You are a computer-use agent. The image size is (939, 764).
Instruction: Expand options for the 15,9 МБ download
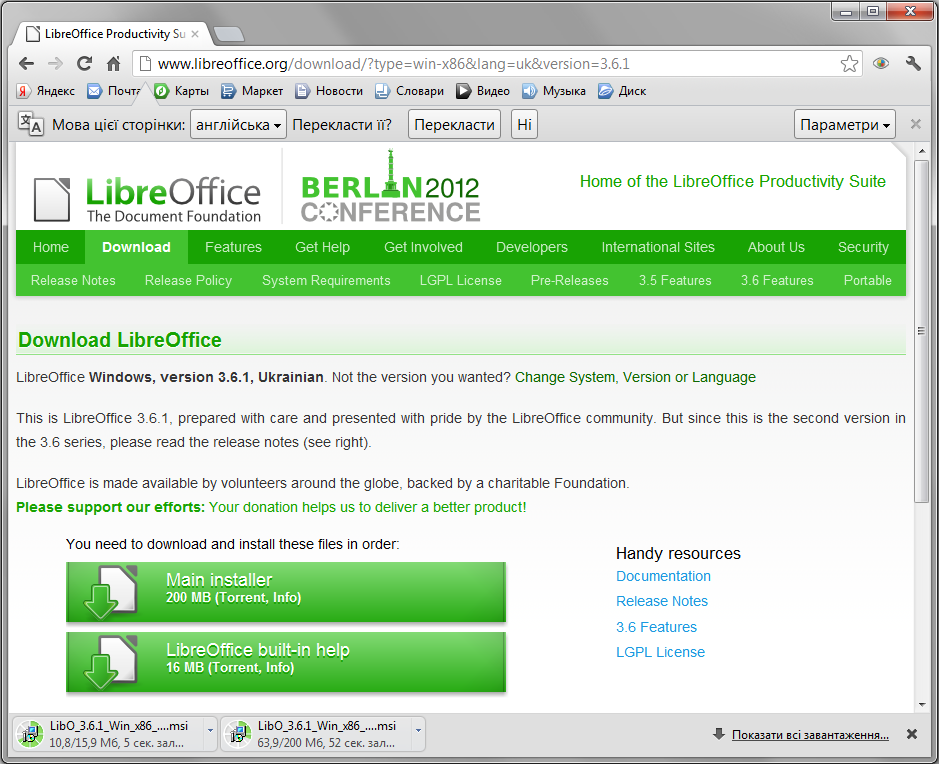point(210,730)
